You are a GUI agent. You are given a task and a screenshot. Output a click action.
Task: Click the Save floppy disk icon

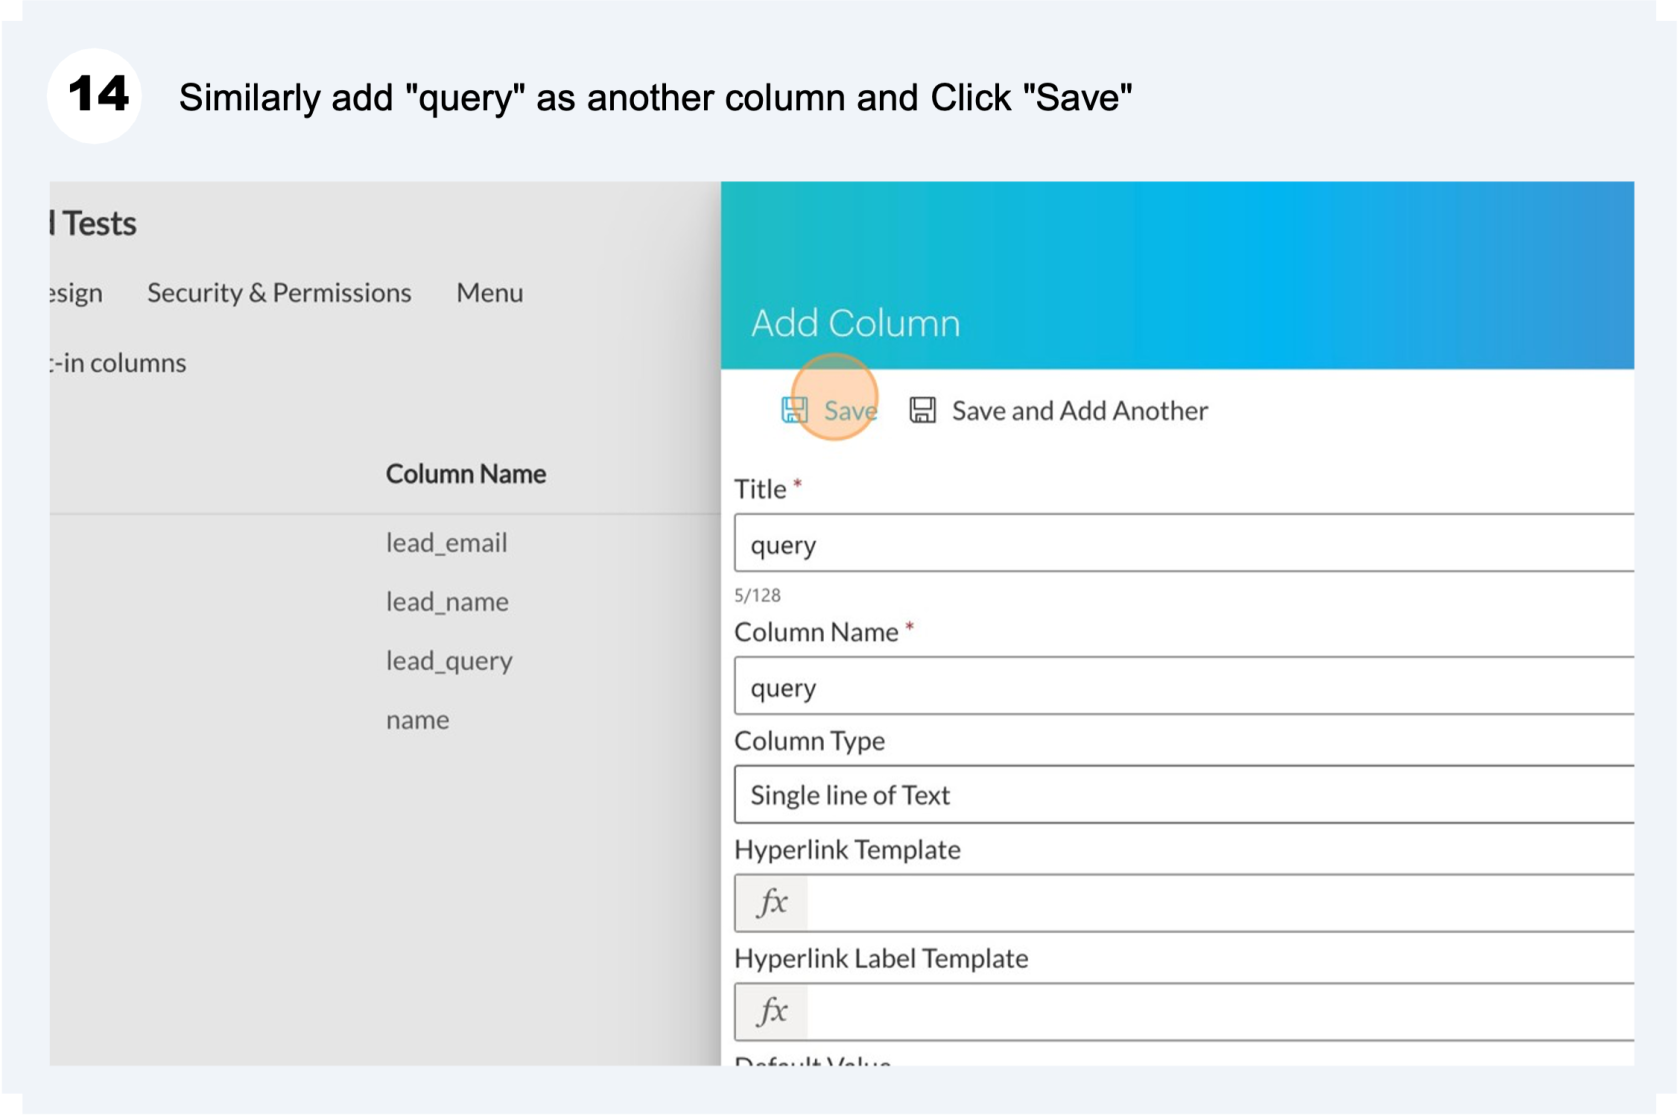tap(794, 410)
